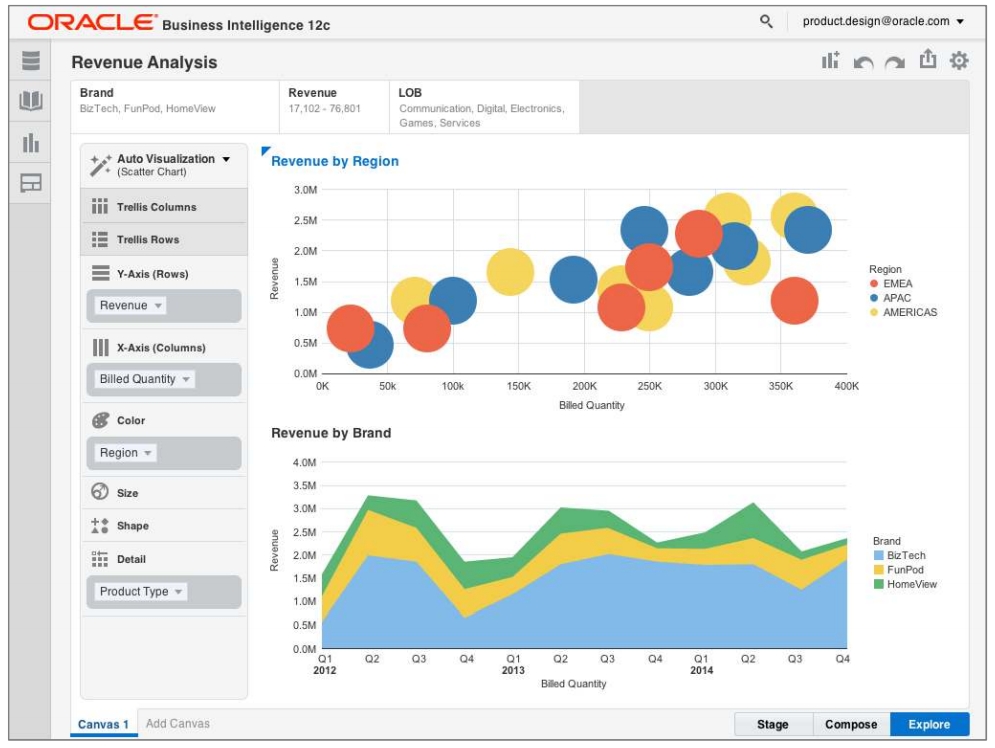995x748 pixels.
Task: Click the Auto Visualization magic wand icon
Action: pyautogui.click(x=100, y=164)
